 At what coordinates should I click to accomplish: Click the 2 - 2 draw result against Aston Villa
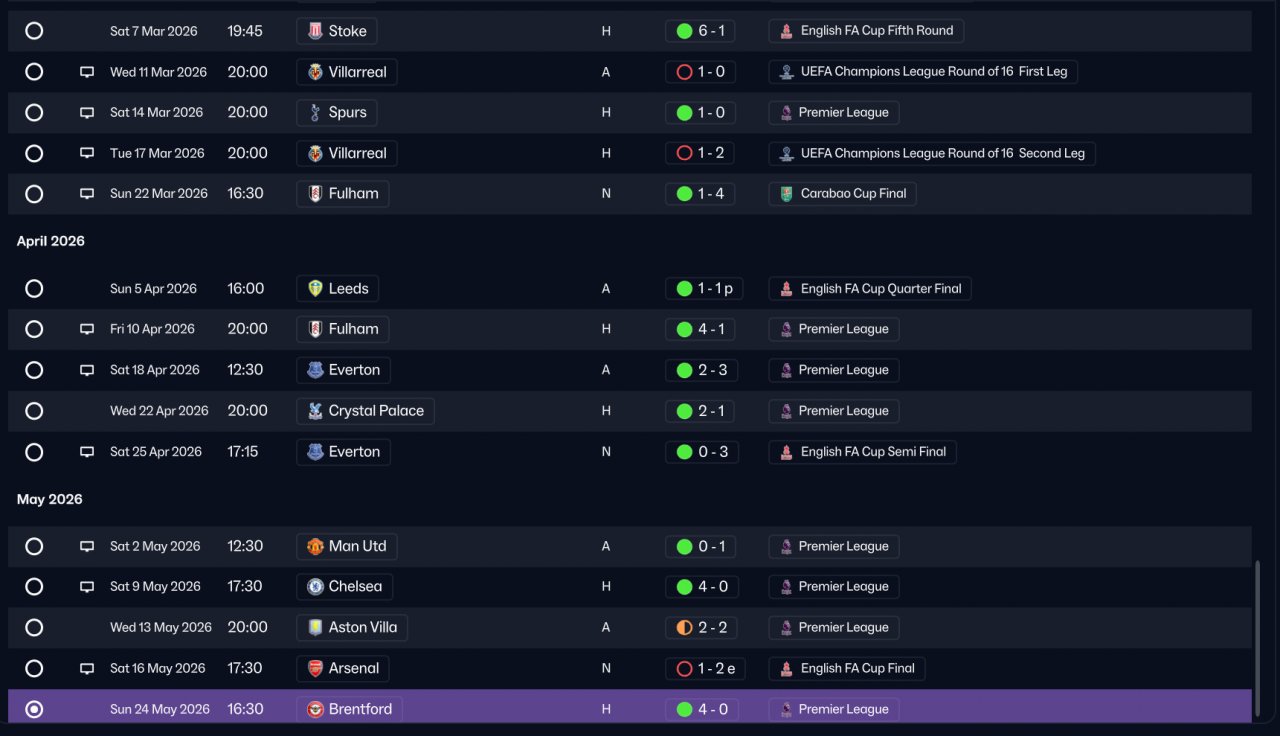coord(700,628)
